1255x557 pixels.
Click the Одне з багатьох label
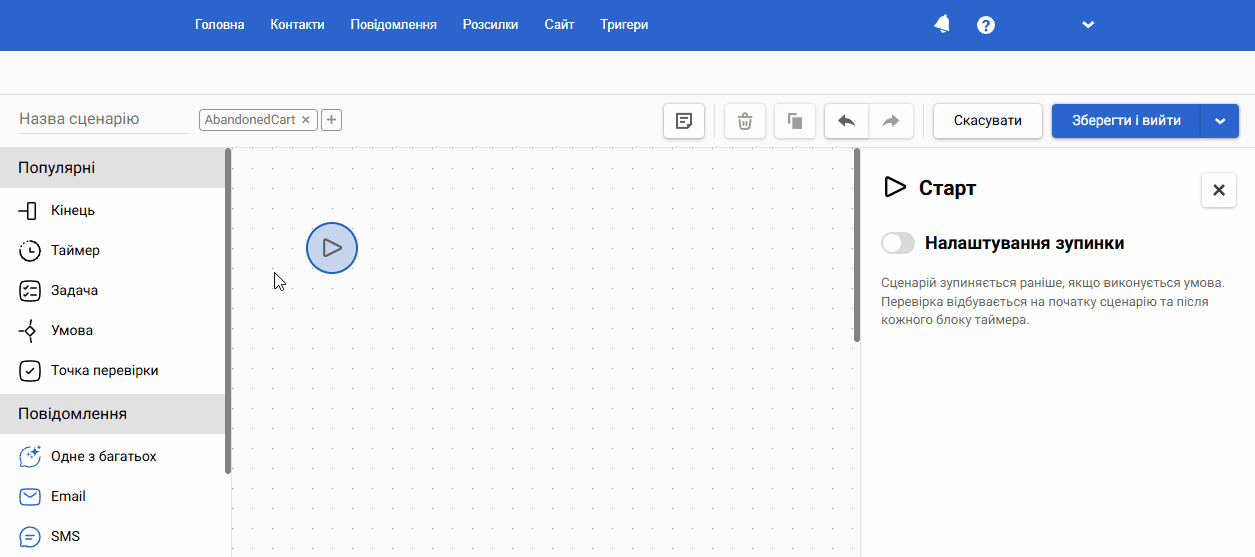click(x=104, y=457)
